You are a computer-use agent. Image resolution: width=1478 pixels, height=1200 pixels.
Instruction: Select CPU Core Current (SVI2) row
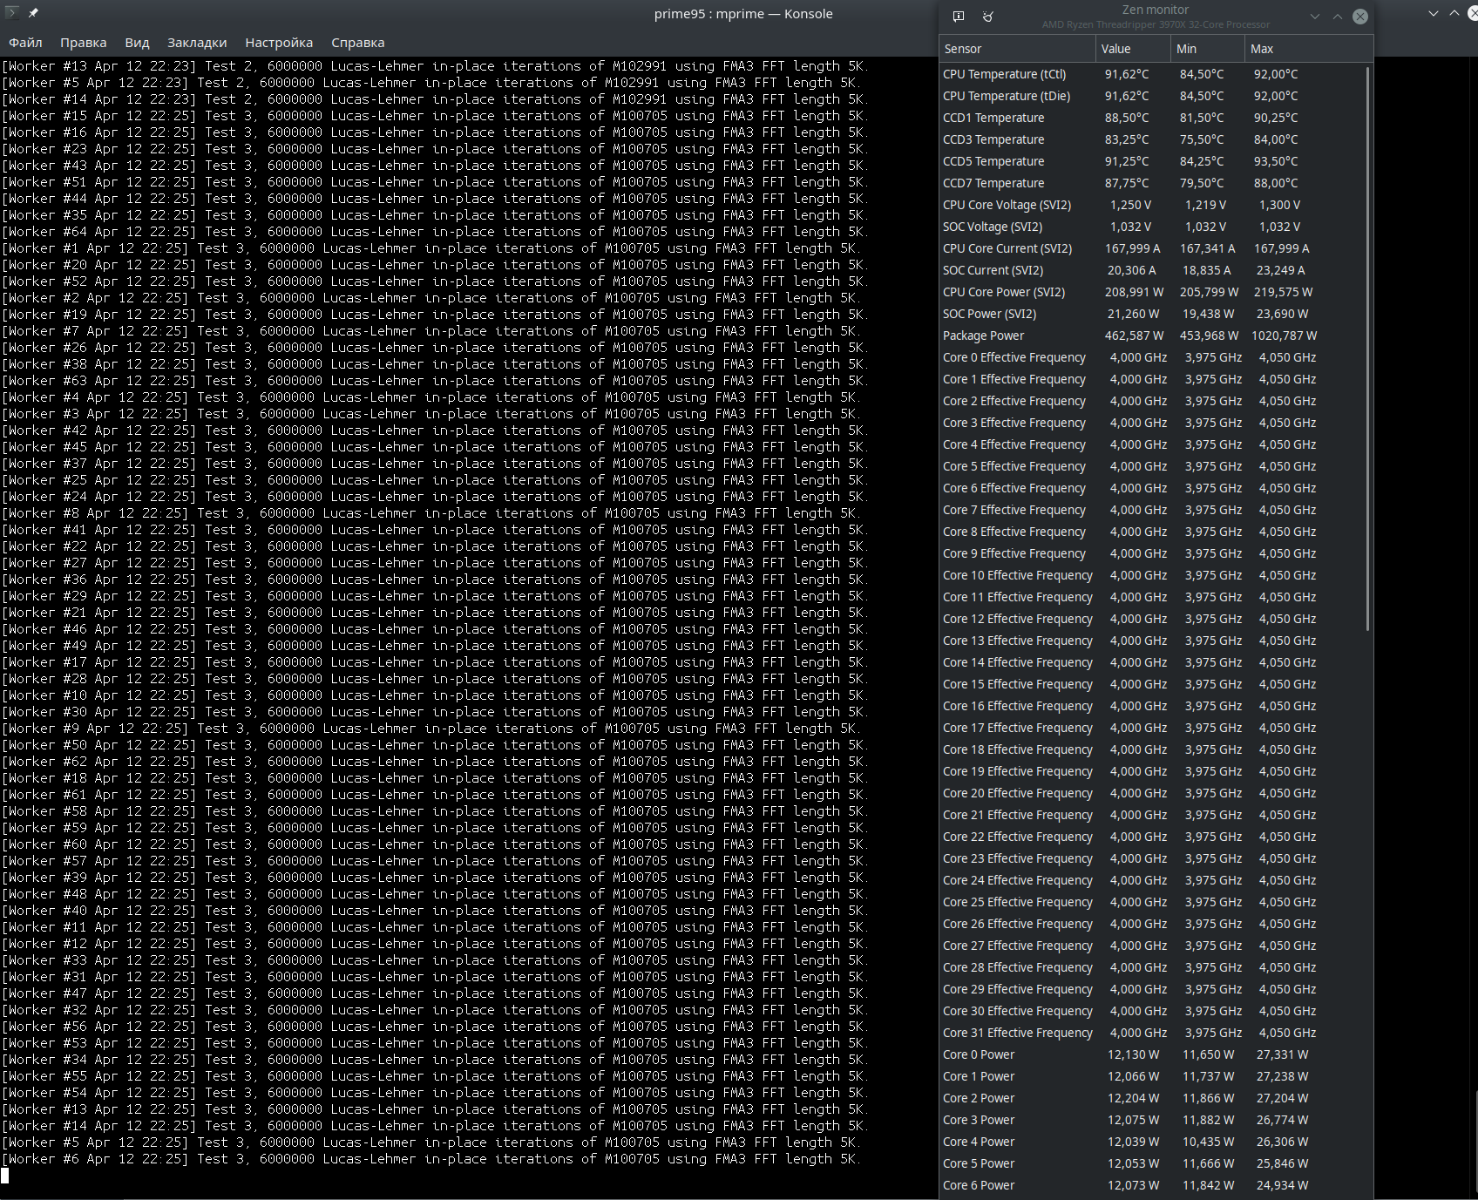(x=1152, y=249)
